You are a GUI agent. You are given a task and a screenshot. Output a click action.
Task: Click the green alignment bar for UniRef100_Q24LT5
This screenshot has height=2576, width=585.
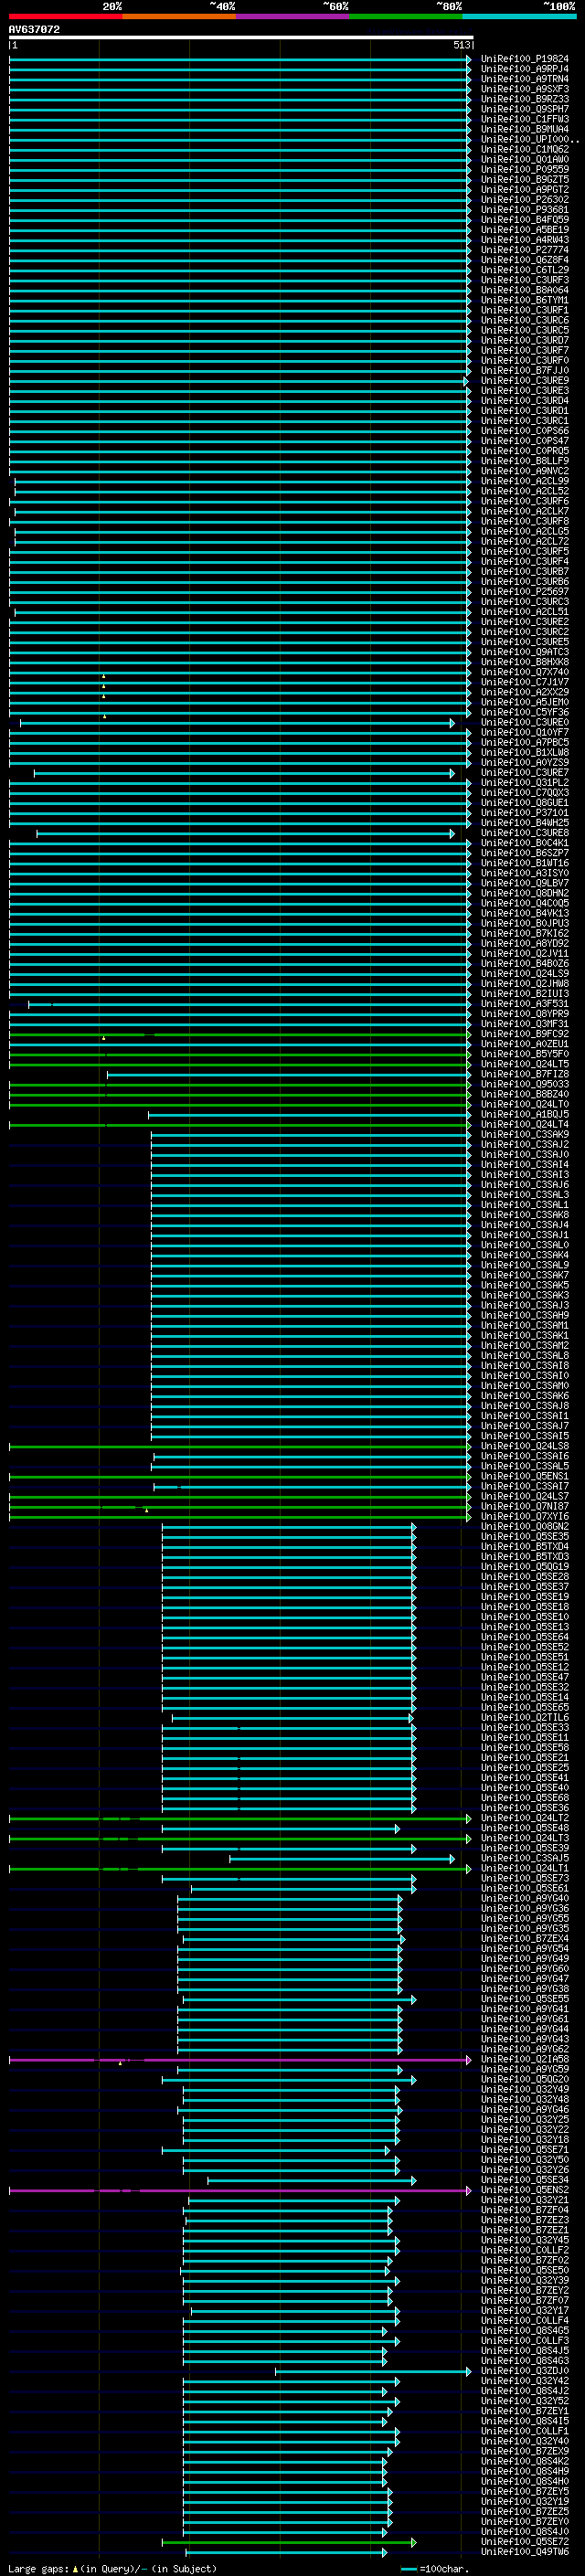(x=240, y=1064)
